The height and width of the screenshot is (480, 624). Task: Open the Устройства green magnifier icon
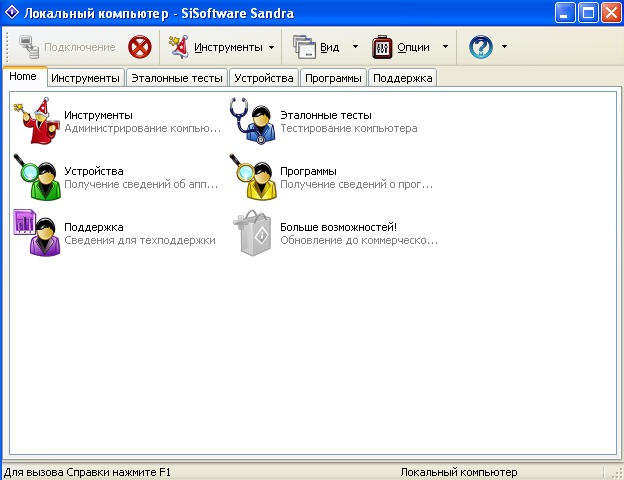tap(37, 177)
